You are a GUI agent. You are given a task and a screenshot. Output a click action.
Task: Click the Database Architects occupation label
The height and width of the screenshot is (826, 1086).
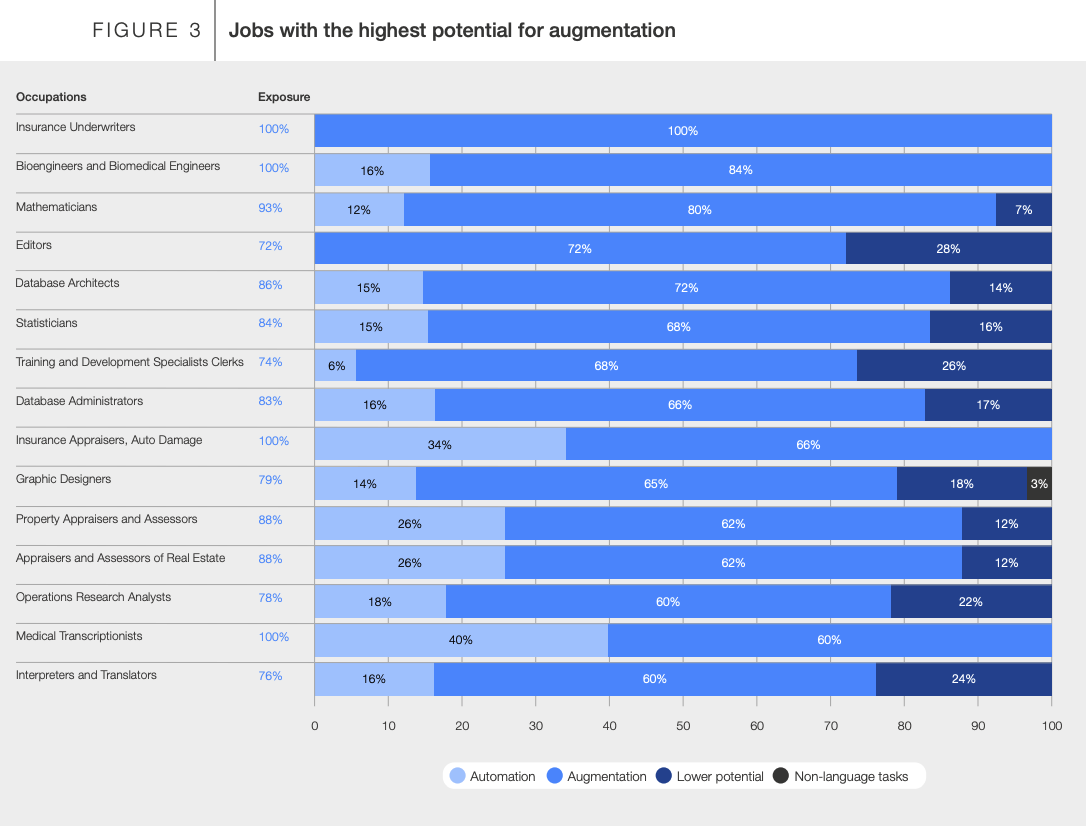67,283
